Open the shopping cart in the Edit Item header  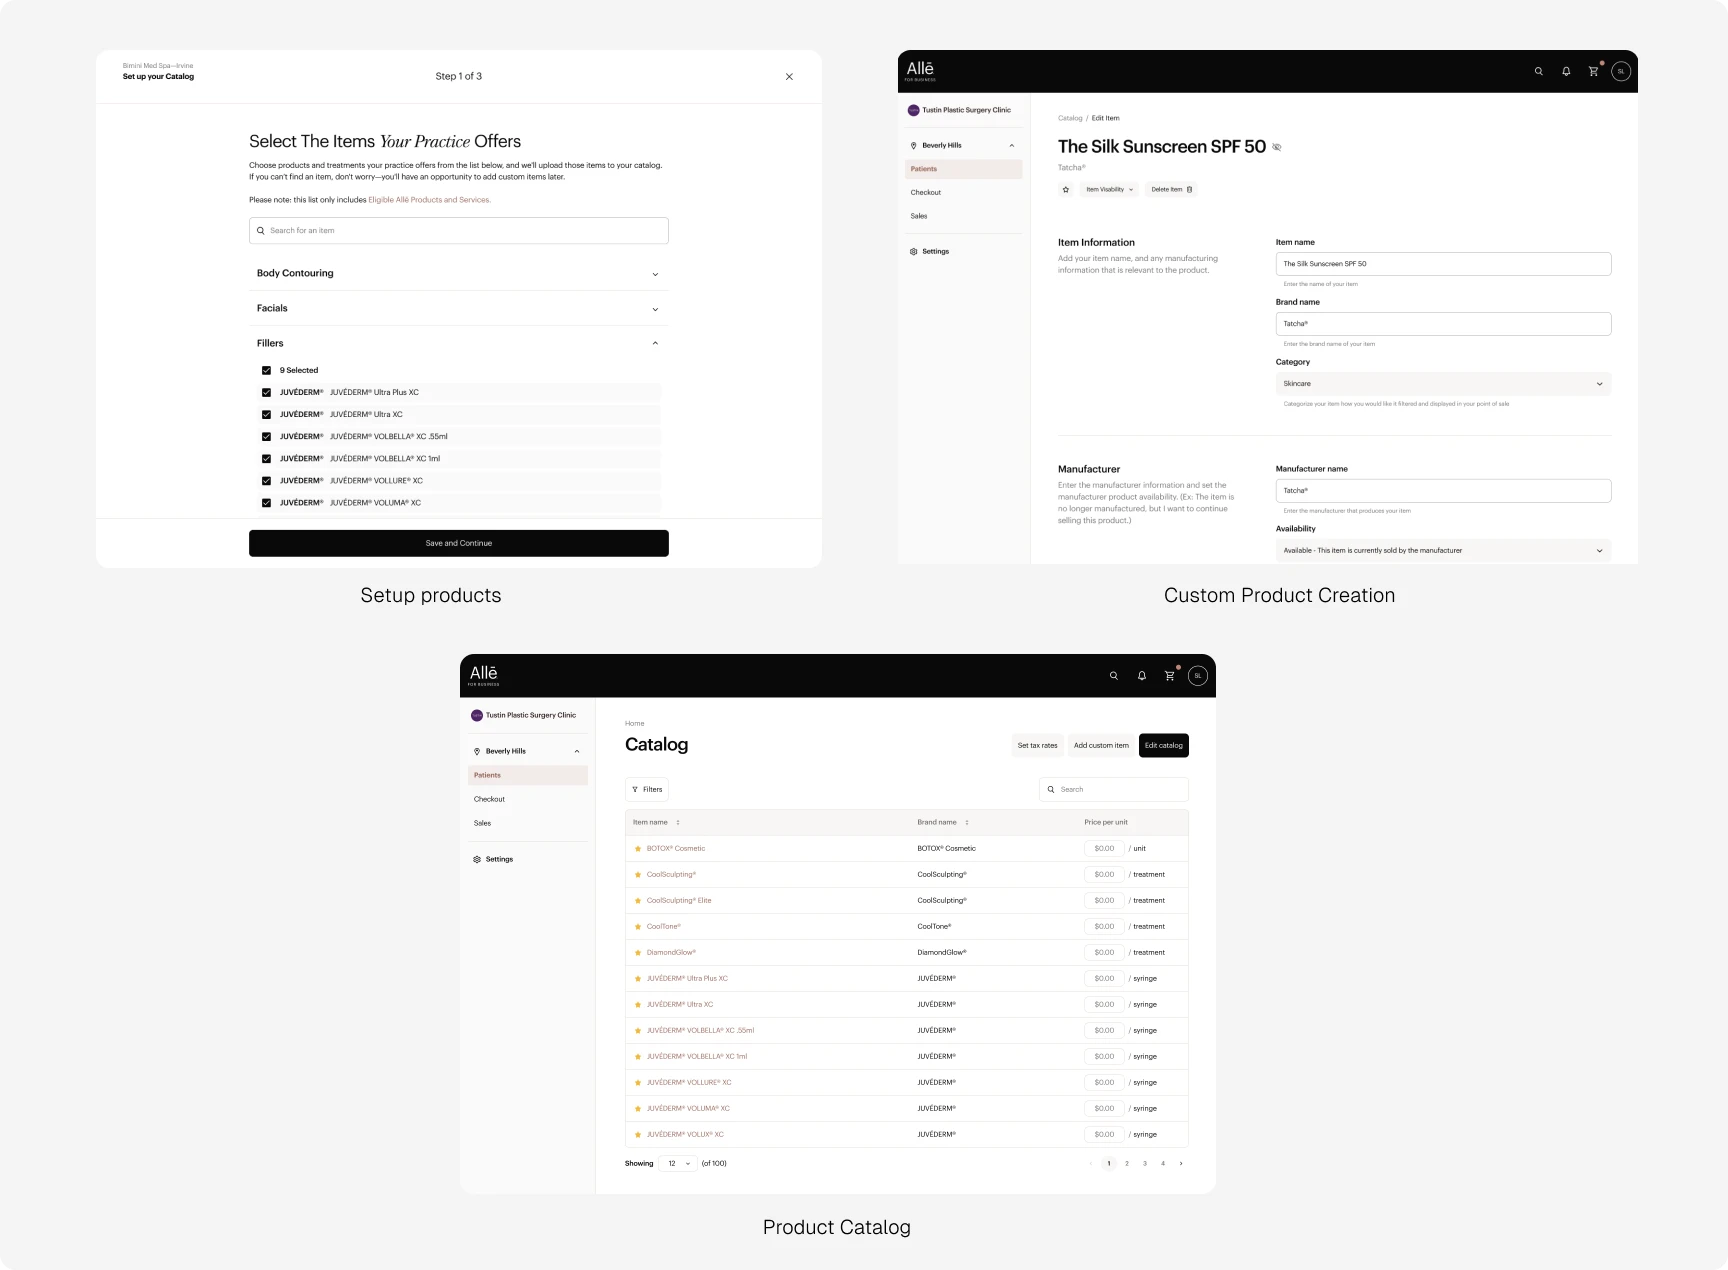coord(1593,71)
